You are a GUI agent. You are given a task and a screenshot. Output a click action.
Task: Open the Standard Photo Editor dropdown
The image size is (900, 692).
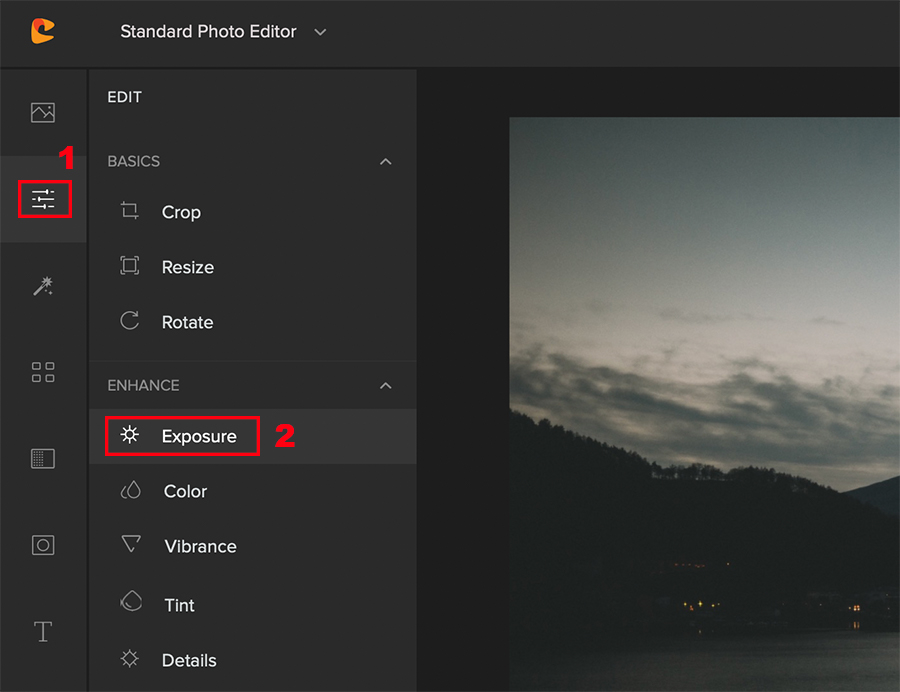[x=223, y=31]
